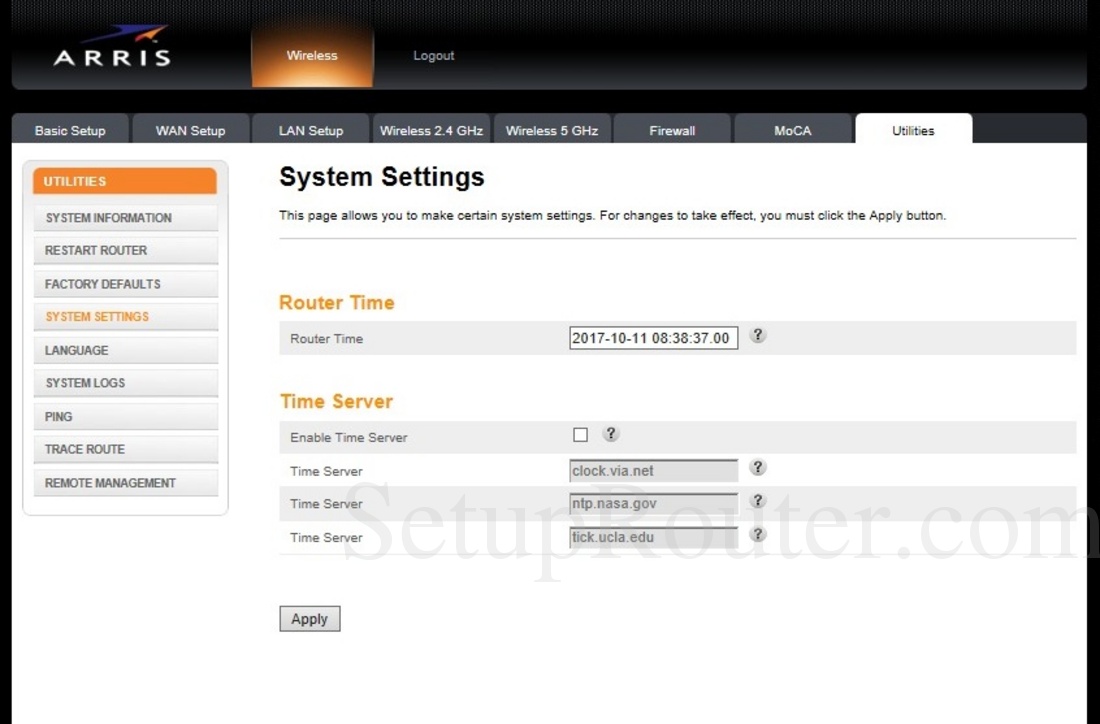Open the System Logs section
This screenshot has width=1100, height=724.
point(126,382)
